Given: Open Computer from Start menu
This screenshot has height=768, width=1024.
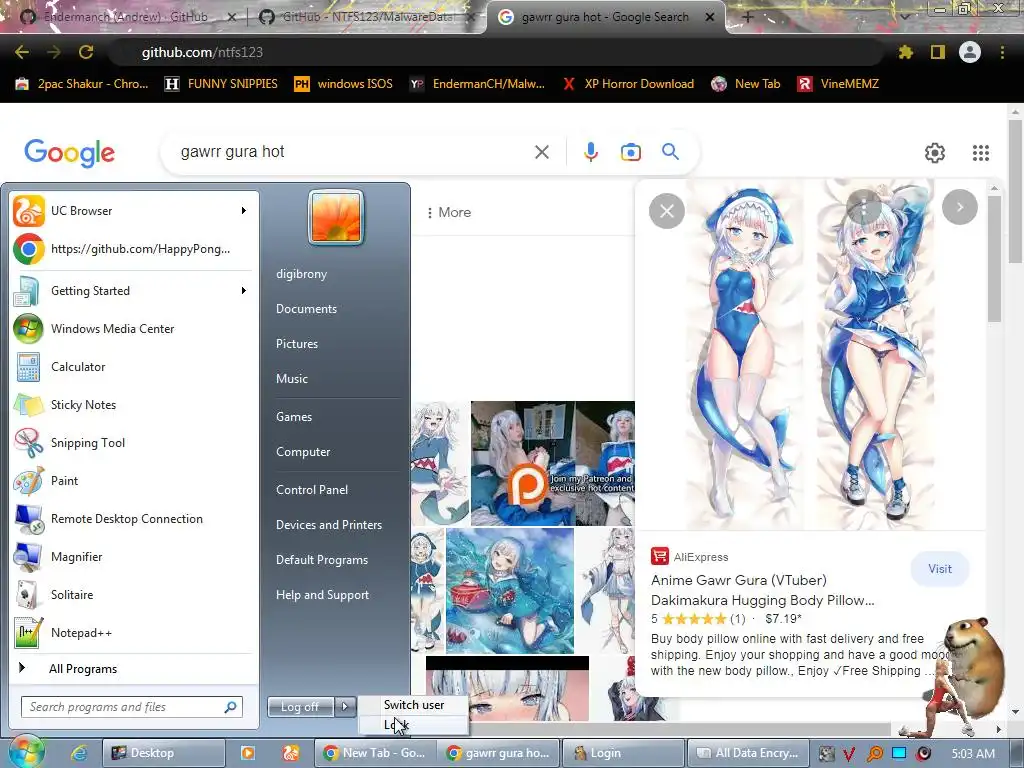Looking at the screenshot, I should pos(303,452).
